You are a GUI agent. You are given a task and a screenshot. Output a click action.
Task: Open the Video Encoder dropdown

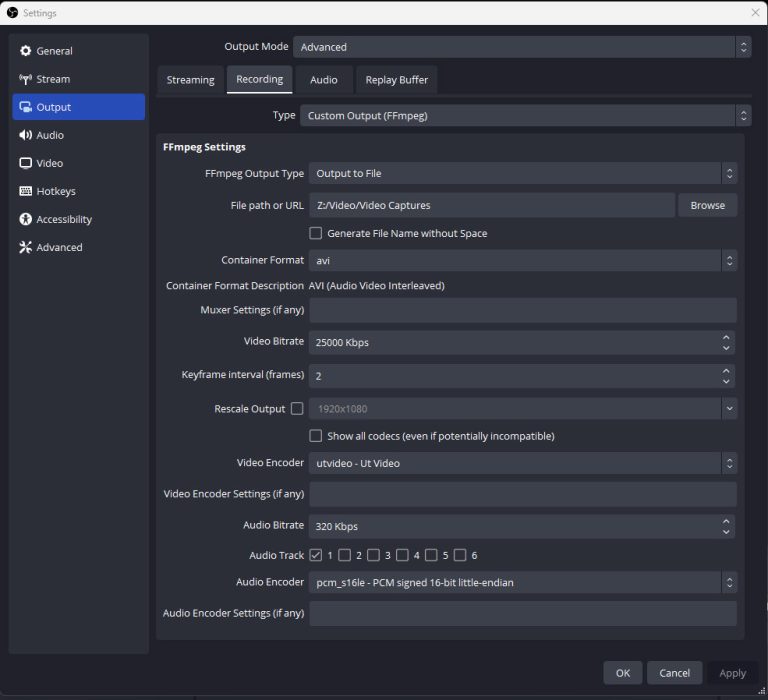click(x=521, y=463)
